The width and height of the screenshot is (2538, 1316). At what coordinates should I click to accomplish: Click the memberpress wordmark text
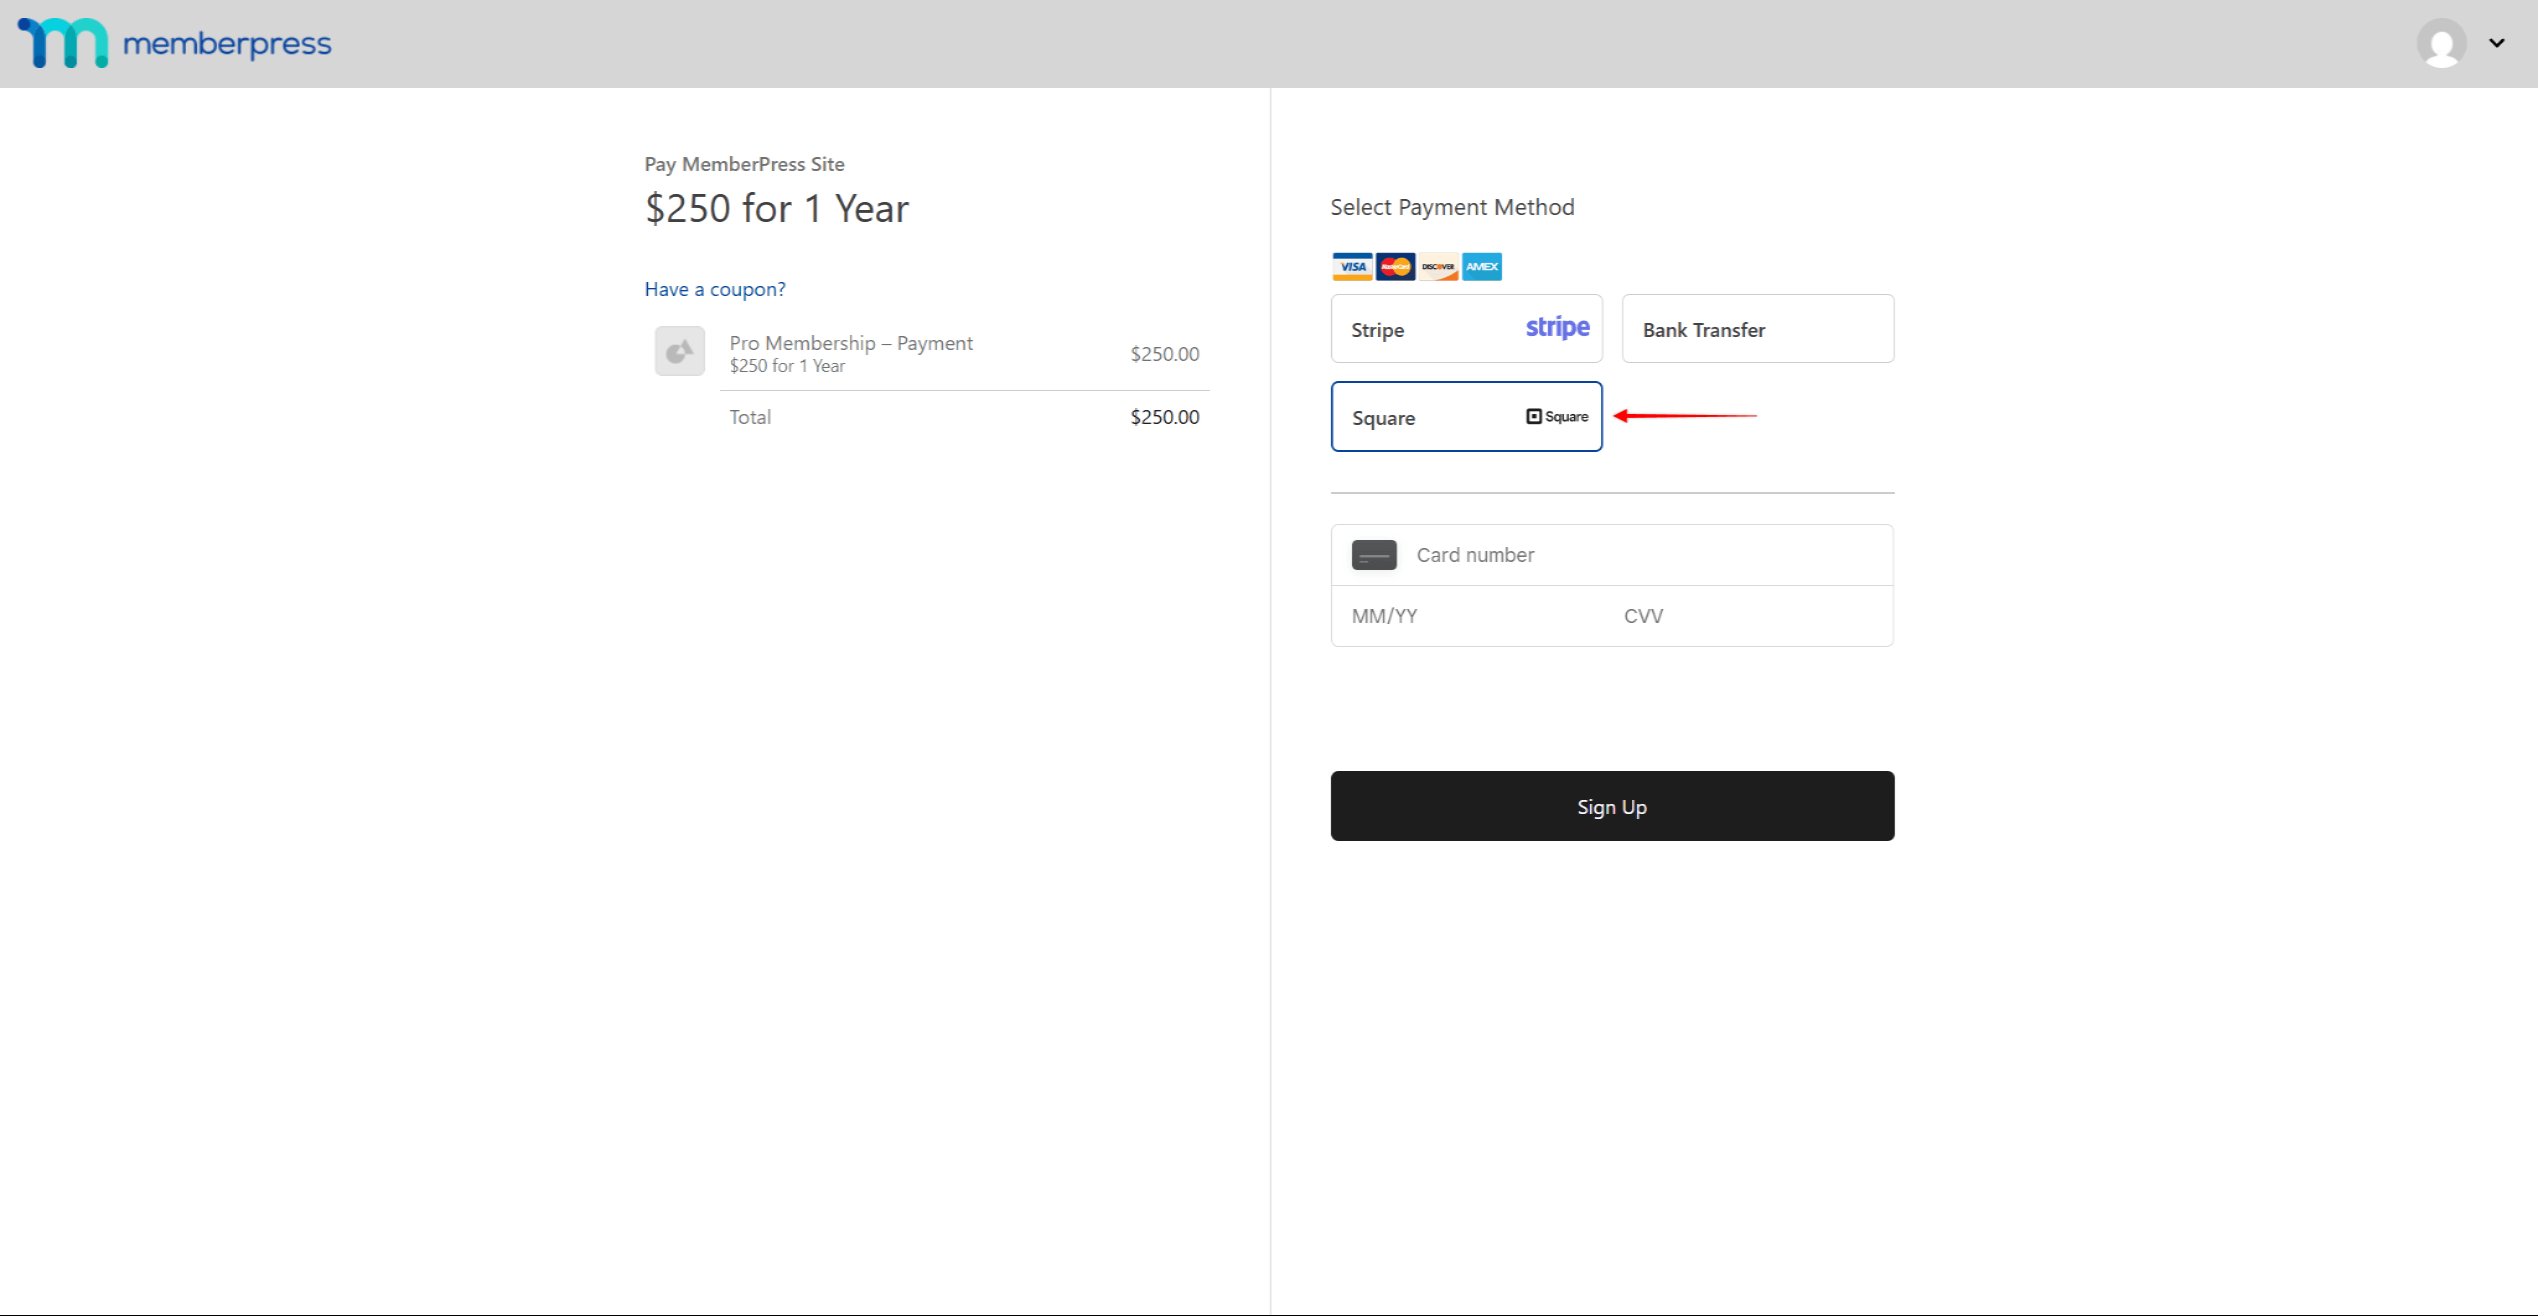[x=227, y=44]
